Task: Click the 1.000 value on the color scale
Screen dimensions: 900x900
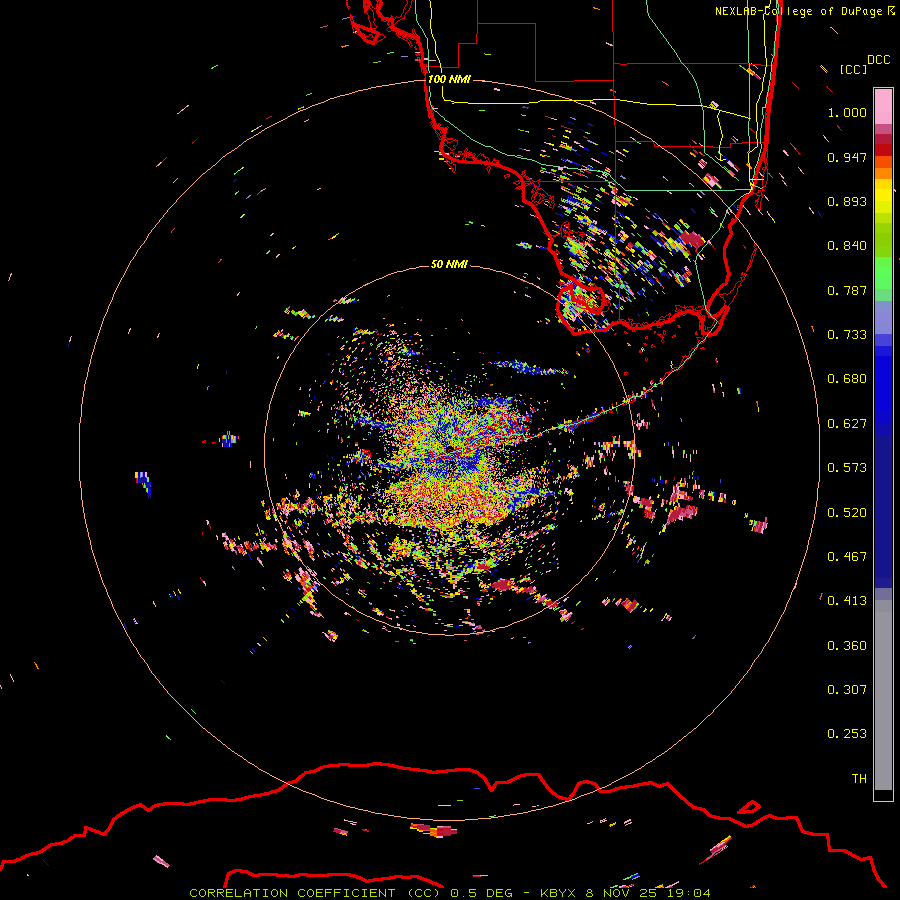Action: click(x=847, y=112)
